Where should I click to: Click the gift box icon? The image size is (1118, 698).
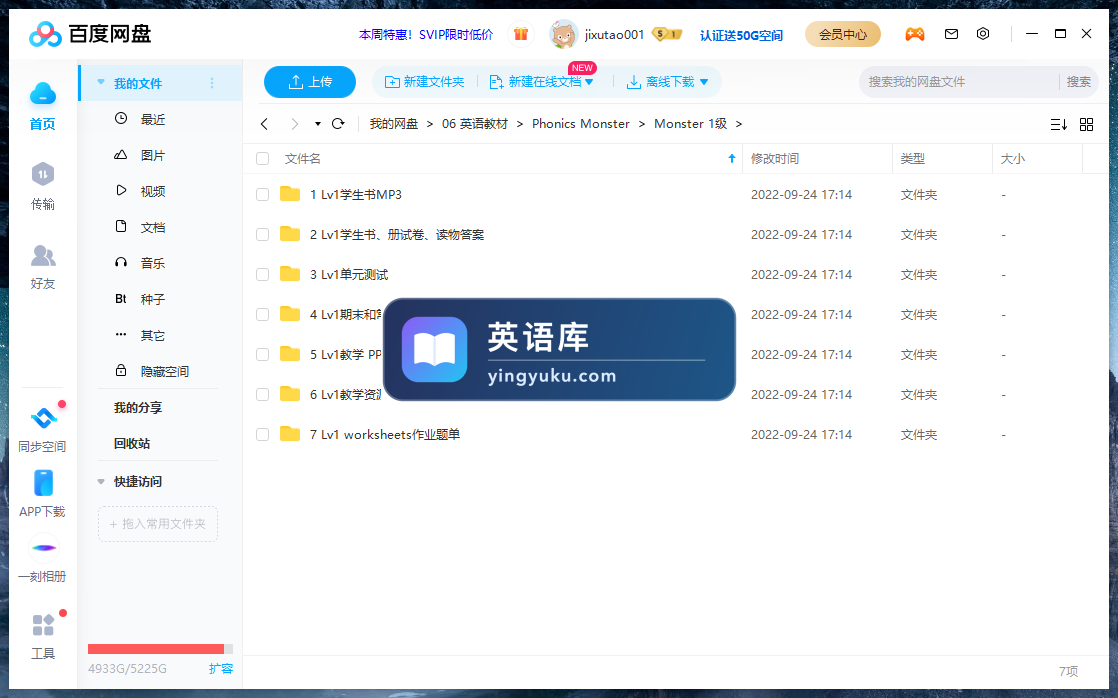(x=521, y=34)
